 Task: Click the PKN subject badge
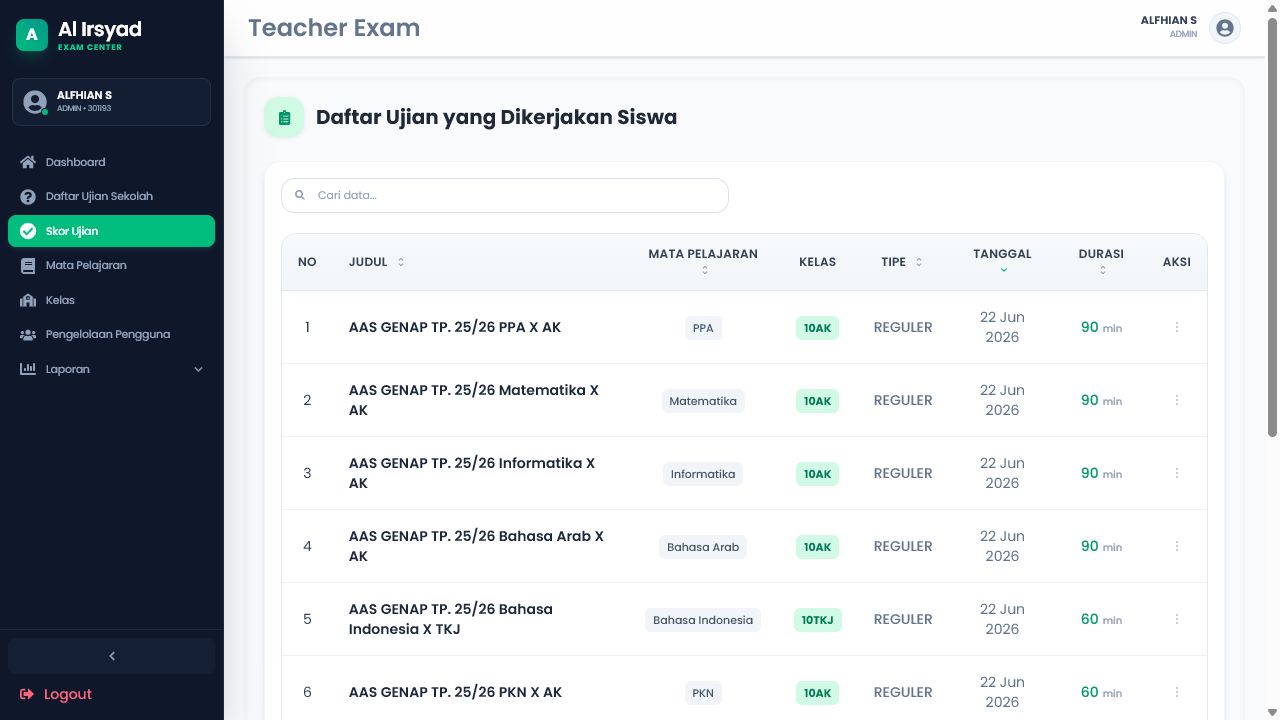[x=703, y=693]
